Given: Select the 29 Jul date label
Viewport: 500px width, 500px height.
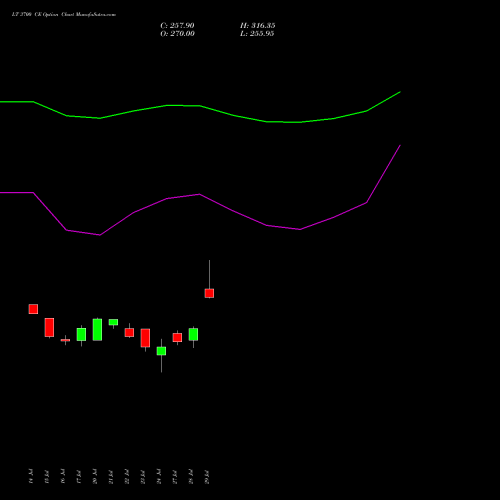Looking at the screenshot, I should (207, 476).
